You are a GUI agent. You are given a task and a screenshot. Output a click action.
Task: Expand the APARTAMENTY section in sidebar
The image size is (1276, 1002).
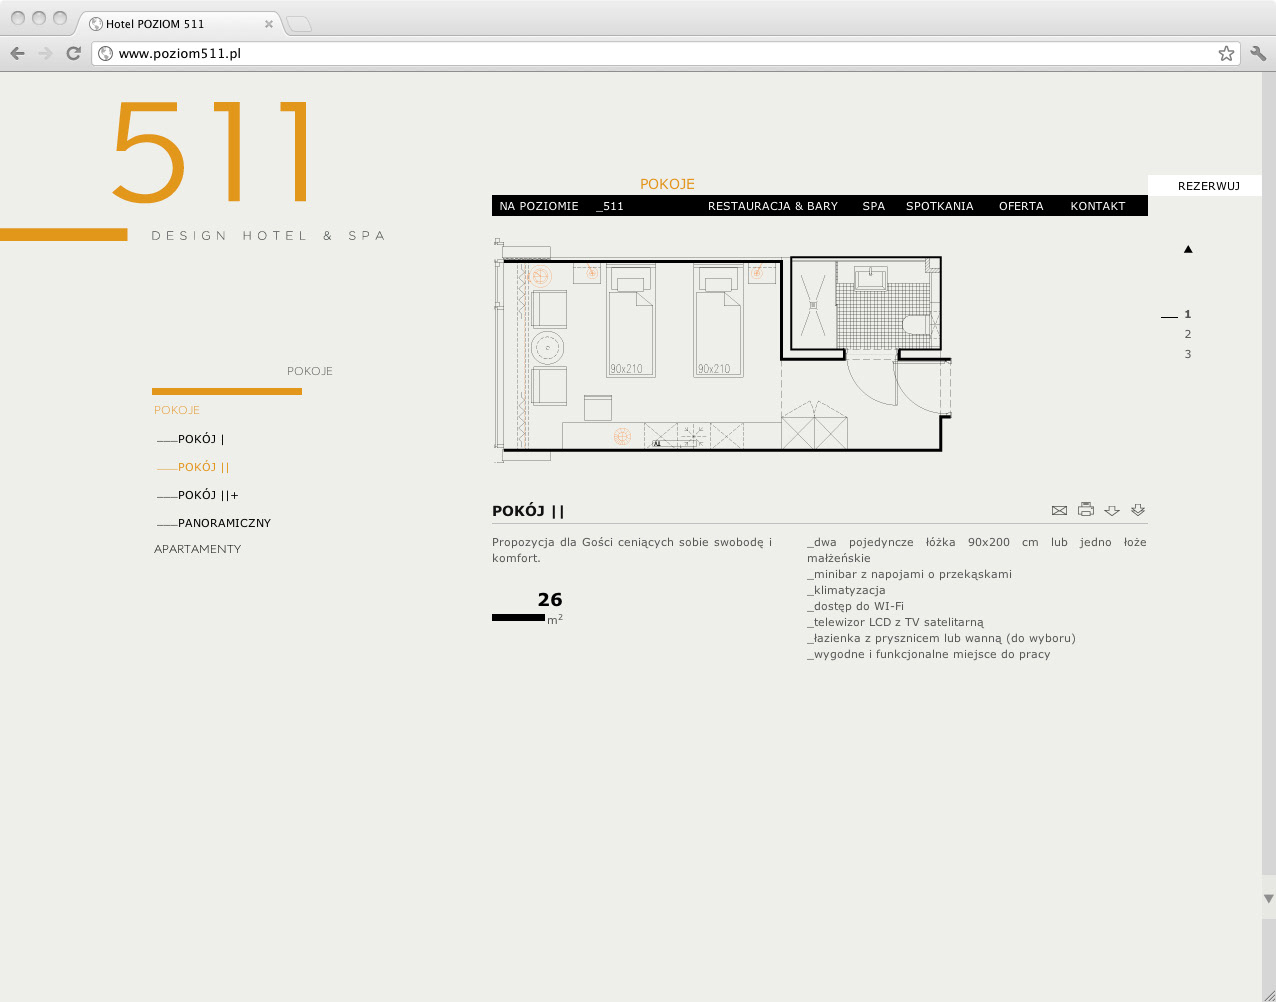tap(197, 549)
